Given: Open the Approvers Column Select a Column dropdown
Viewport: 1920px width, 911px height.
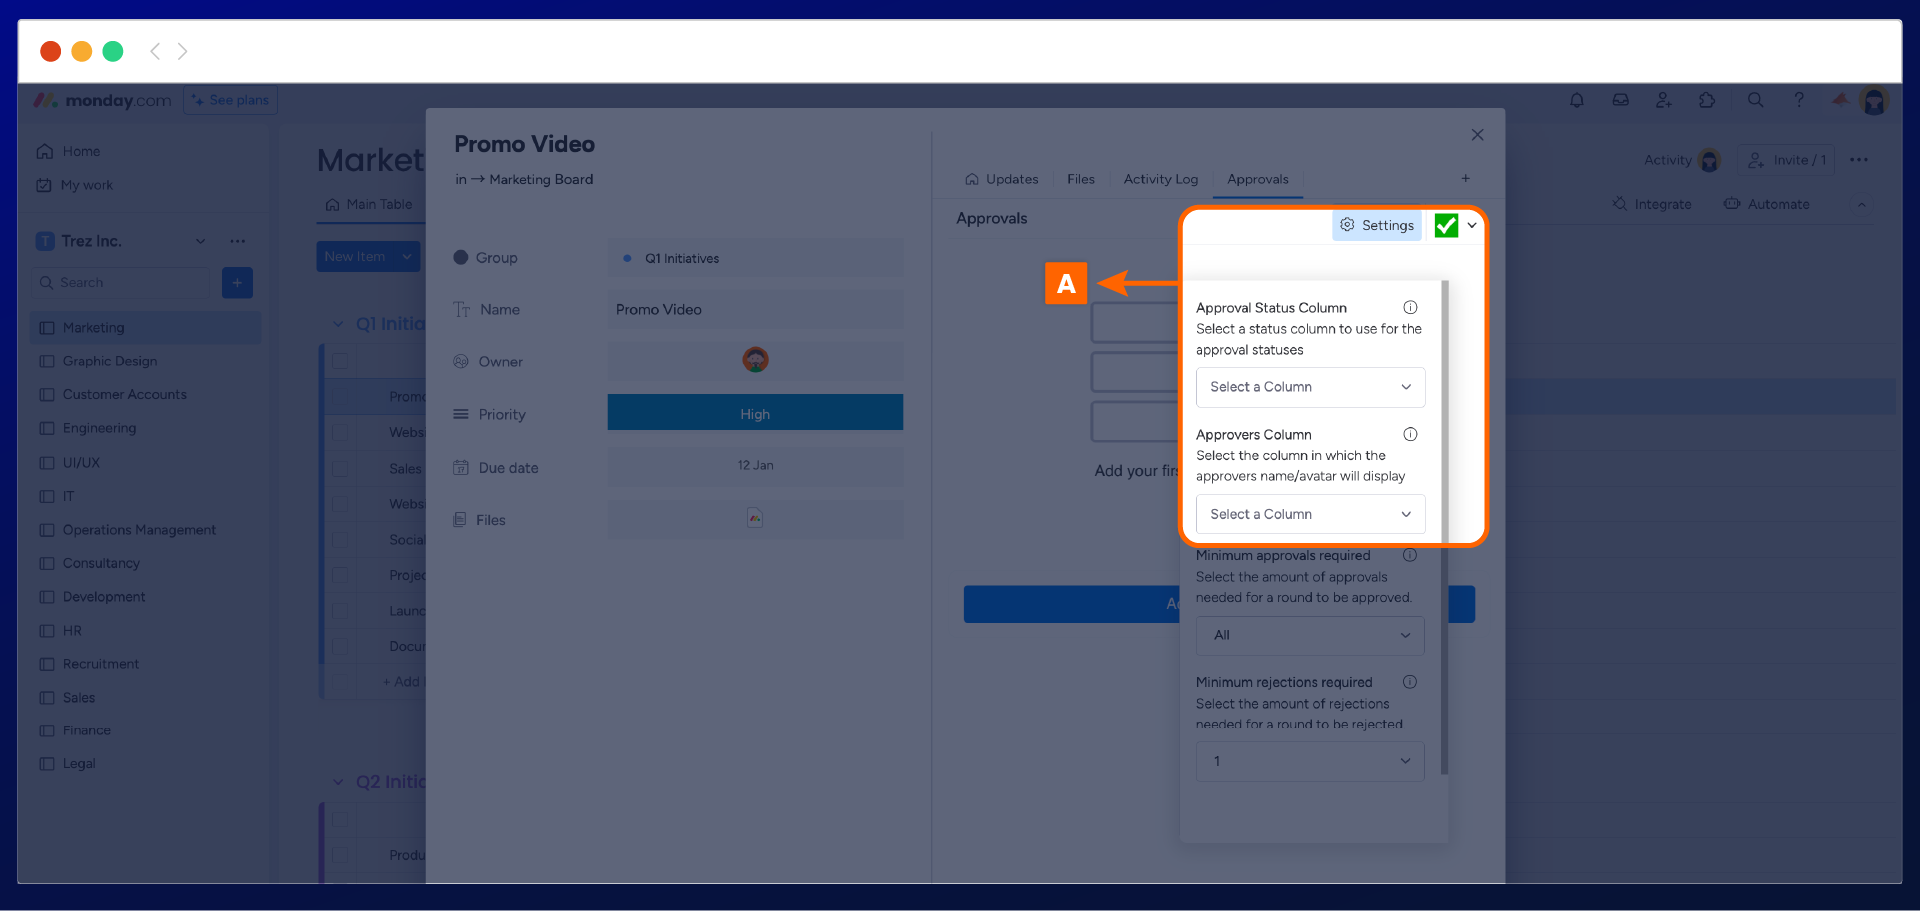Looking at the screenshot, I should 1310,514.
